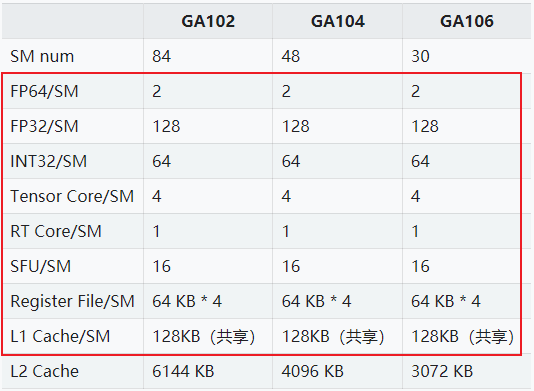Click GA102's 64 KB * 4 register cell
The height and width of the screenshot is (391, 534).
point(187,301)
